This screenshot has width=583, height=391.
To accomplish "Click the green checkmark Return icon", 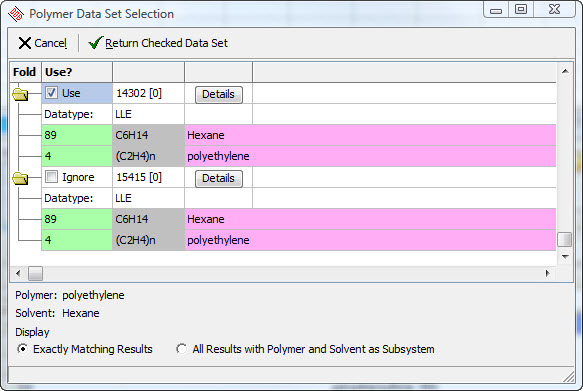I will click(95, 43).
